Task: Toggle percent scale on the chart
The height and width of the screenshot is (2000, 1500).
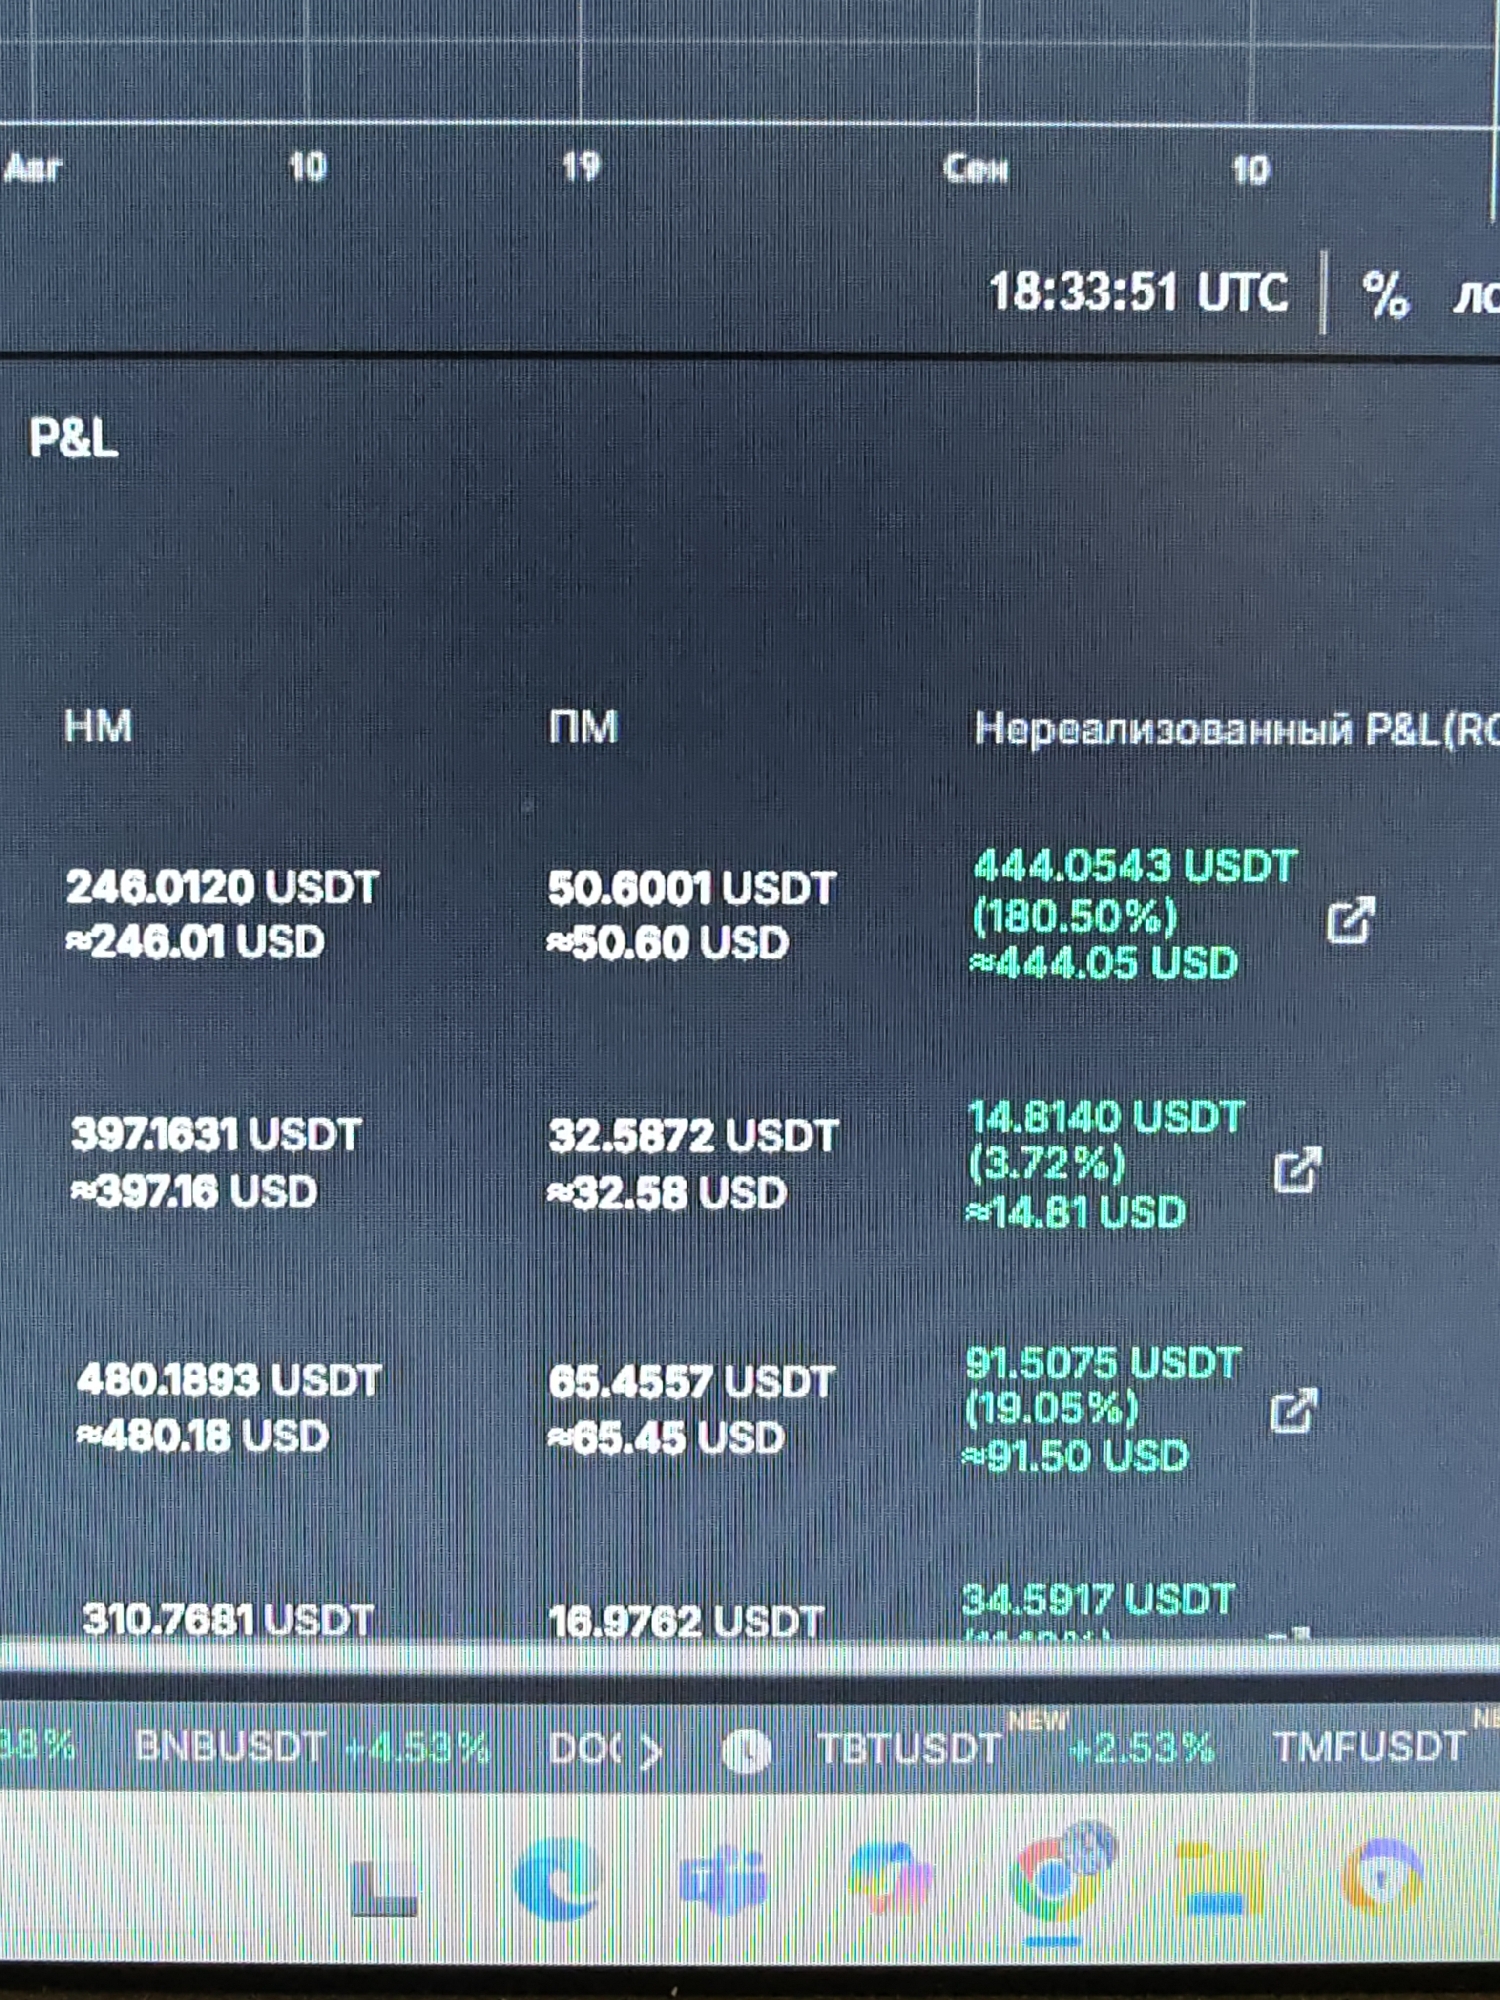Action: pos(1385,295)
